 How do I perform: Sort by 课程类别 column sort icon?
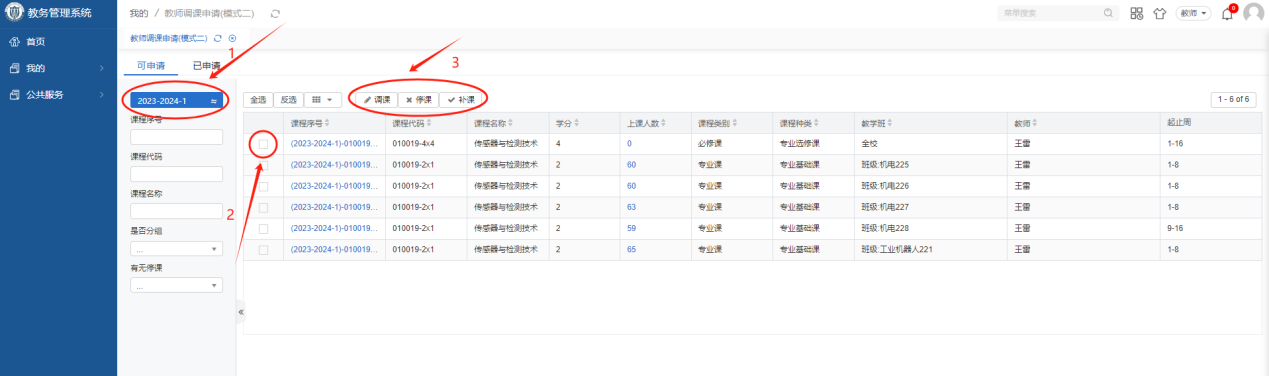[736, 123]
